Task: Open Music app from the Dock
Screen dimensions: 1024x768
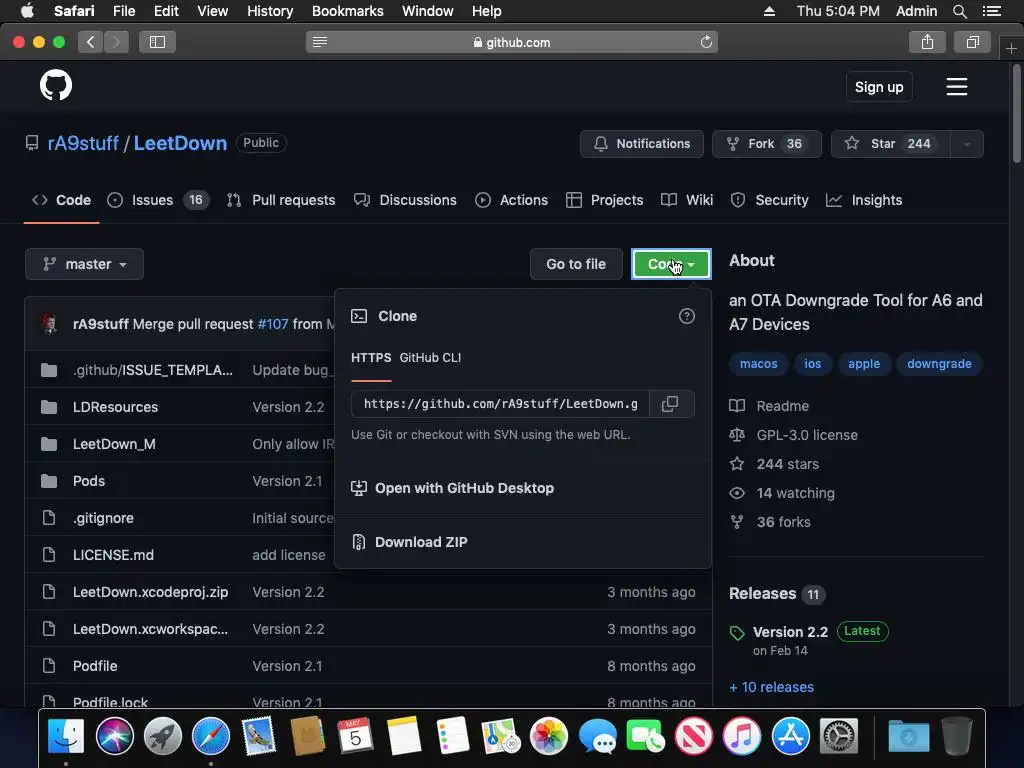Action: (742, 735)
